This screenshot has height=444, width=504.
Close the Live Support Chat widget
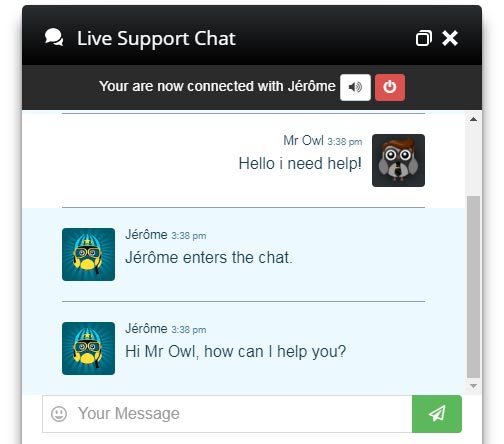coord(450,38)
